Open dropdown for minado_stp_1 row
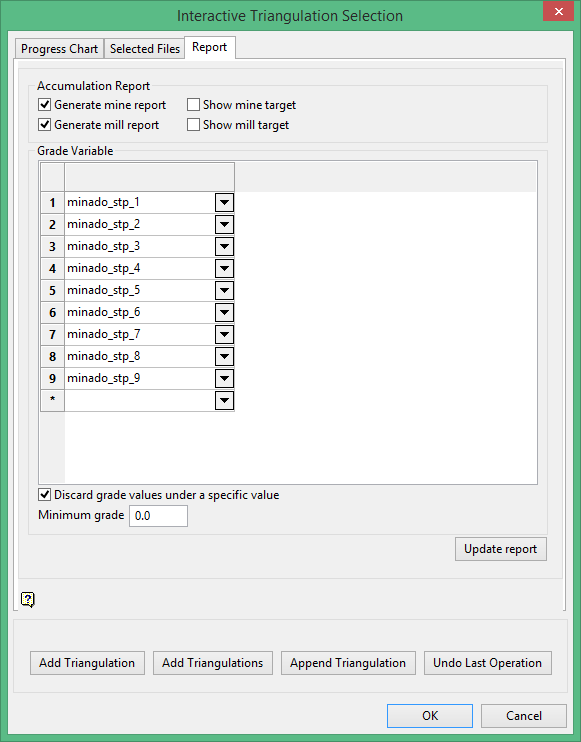The image size is (581, 742). click(224, 203)
